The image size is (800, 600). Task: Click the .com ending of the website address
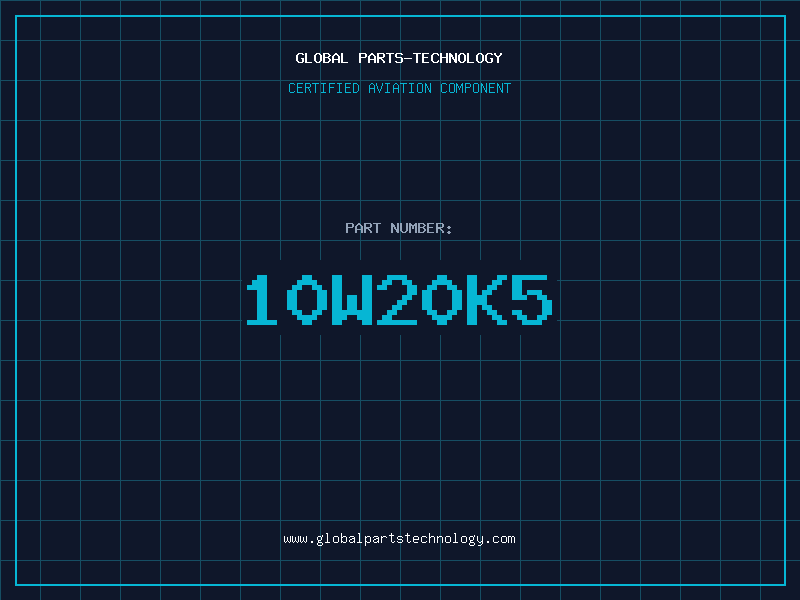501,539
